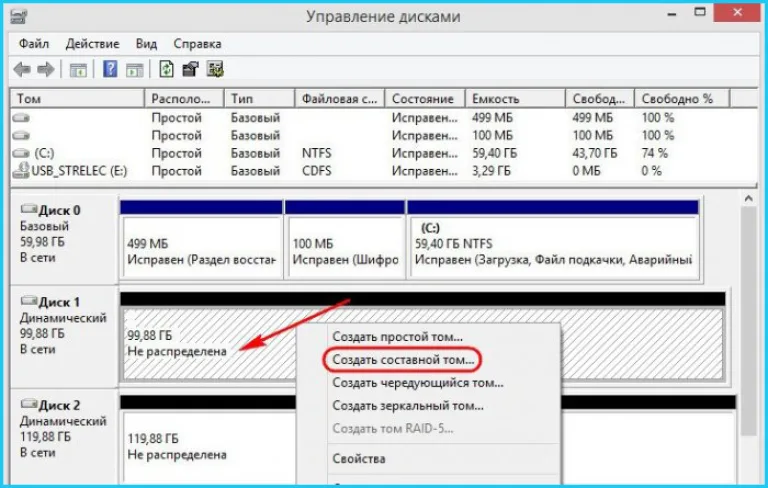Screen dimensions: 768x488
Task: Sort by the Емкость column header
Action: [515, 98]
